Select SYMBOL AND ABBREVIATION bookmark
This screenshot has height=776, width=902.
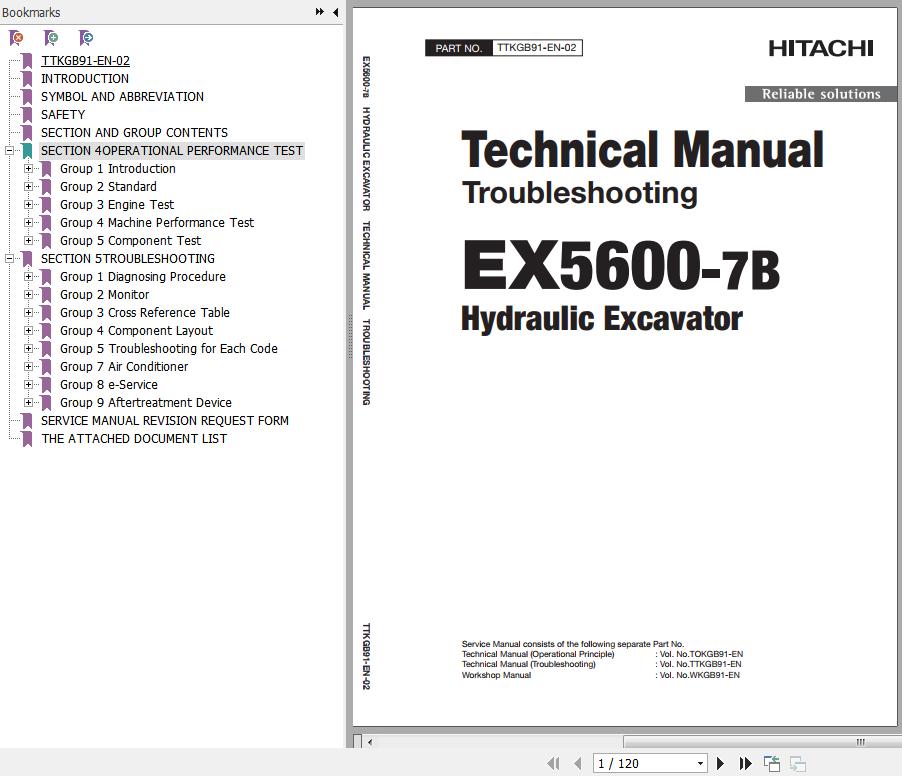click(122, 97)
